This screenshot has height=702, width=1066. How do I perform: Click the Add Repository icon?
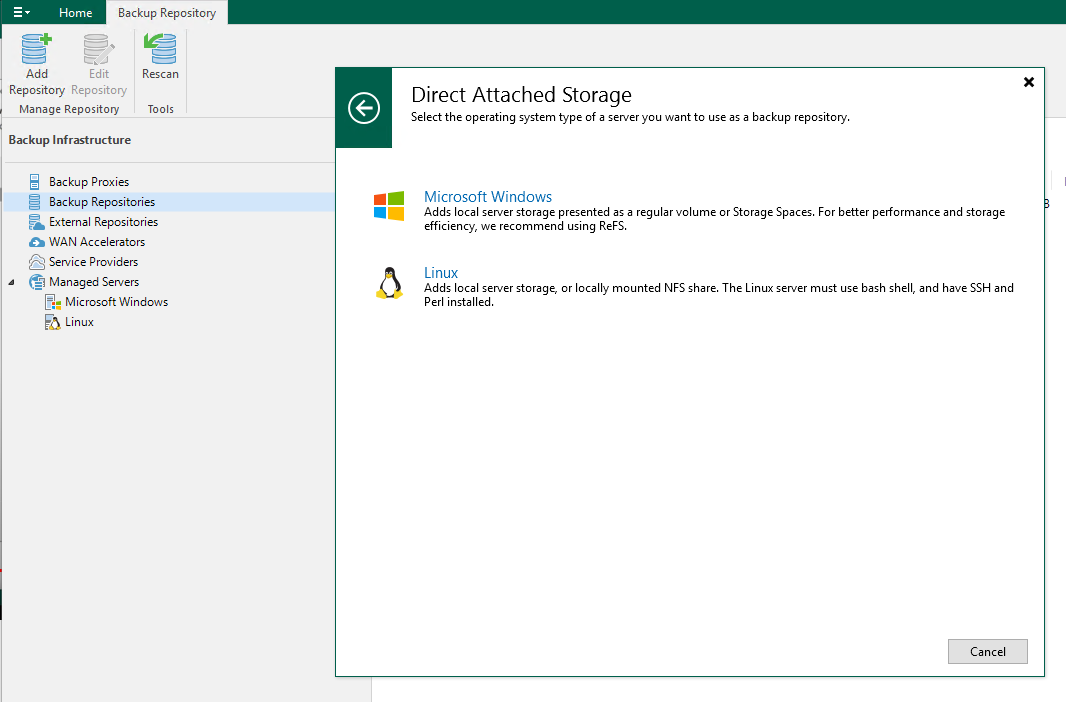37,50
